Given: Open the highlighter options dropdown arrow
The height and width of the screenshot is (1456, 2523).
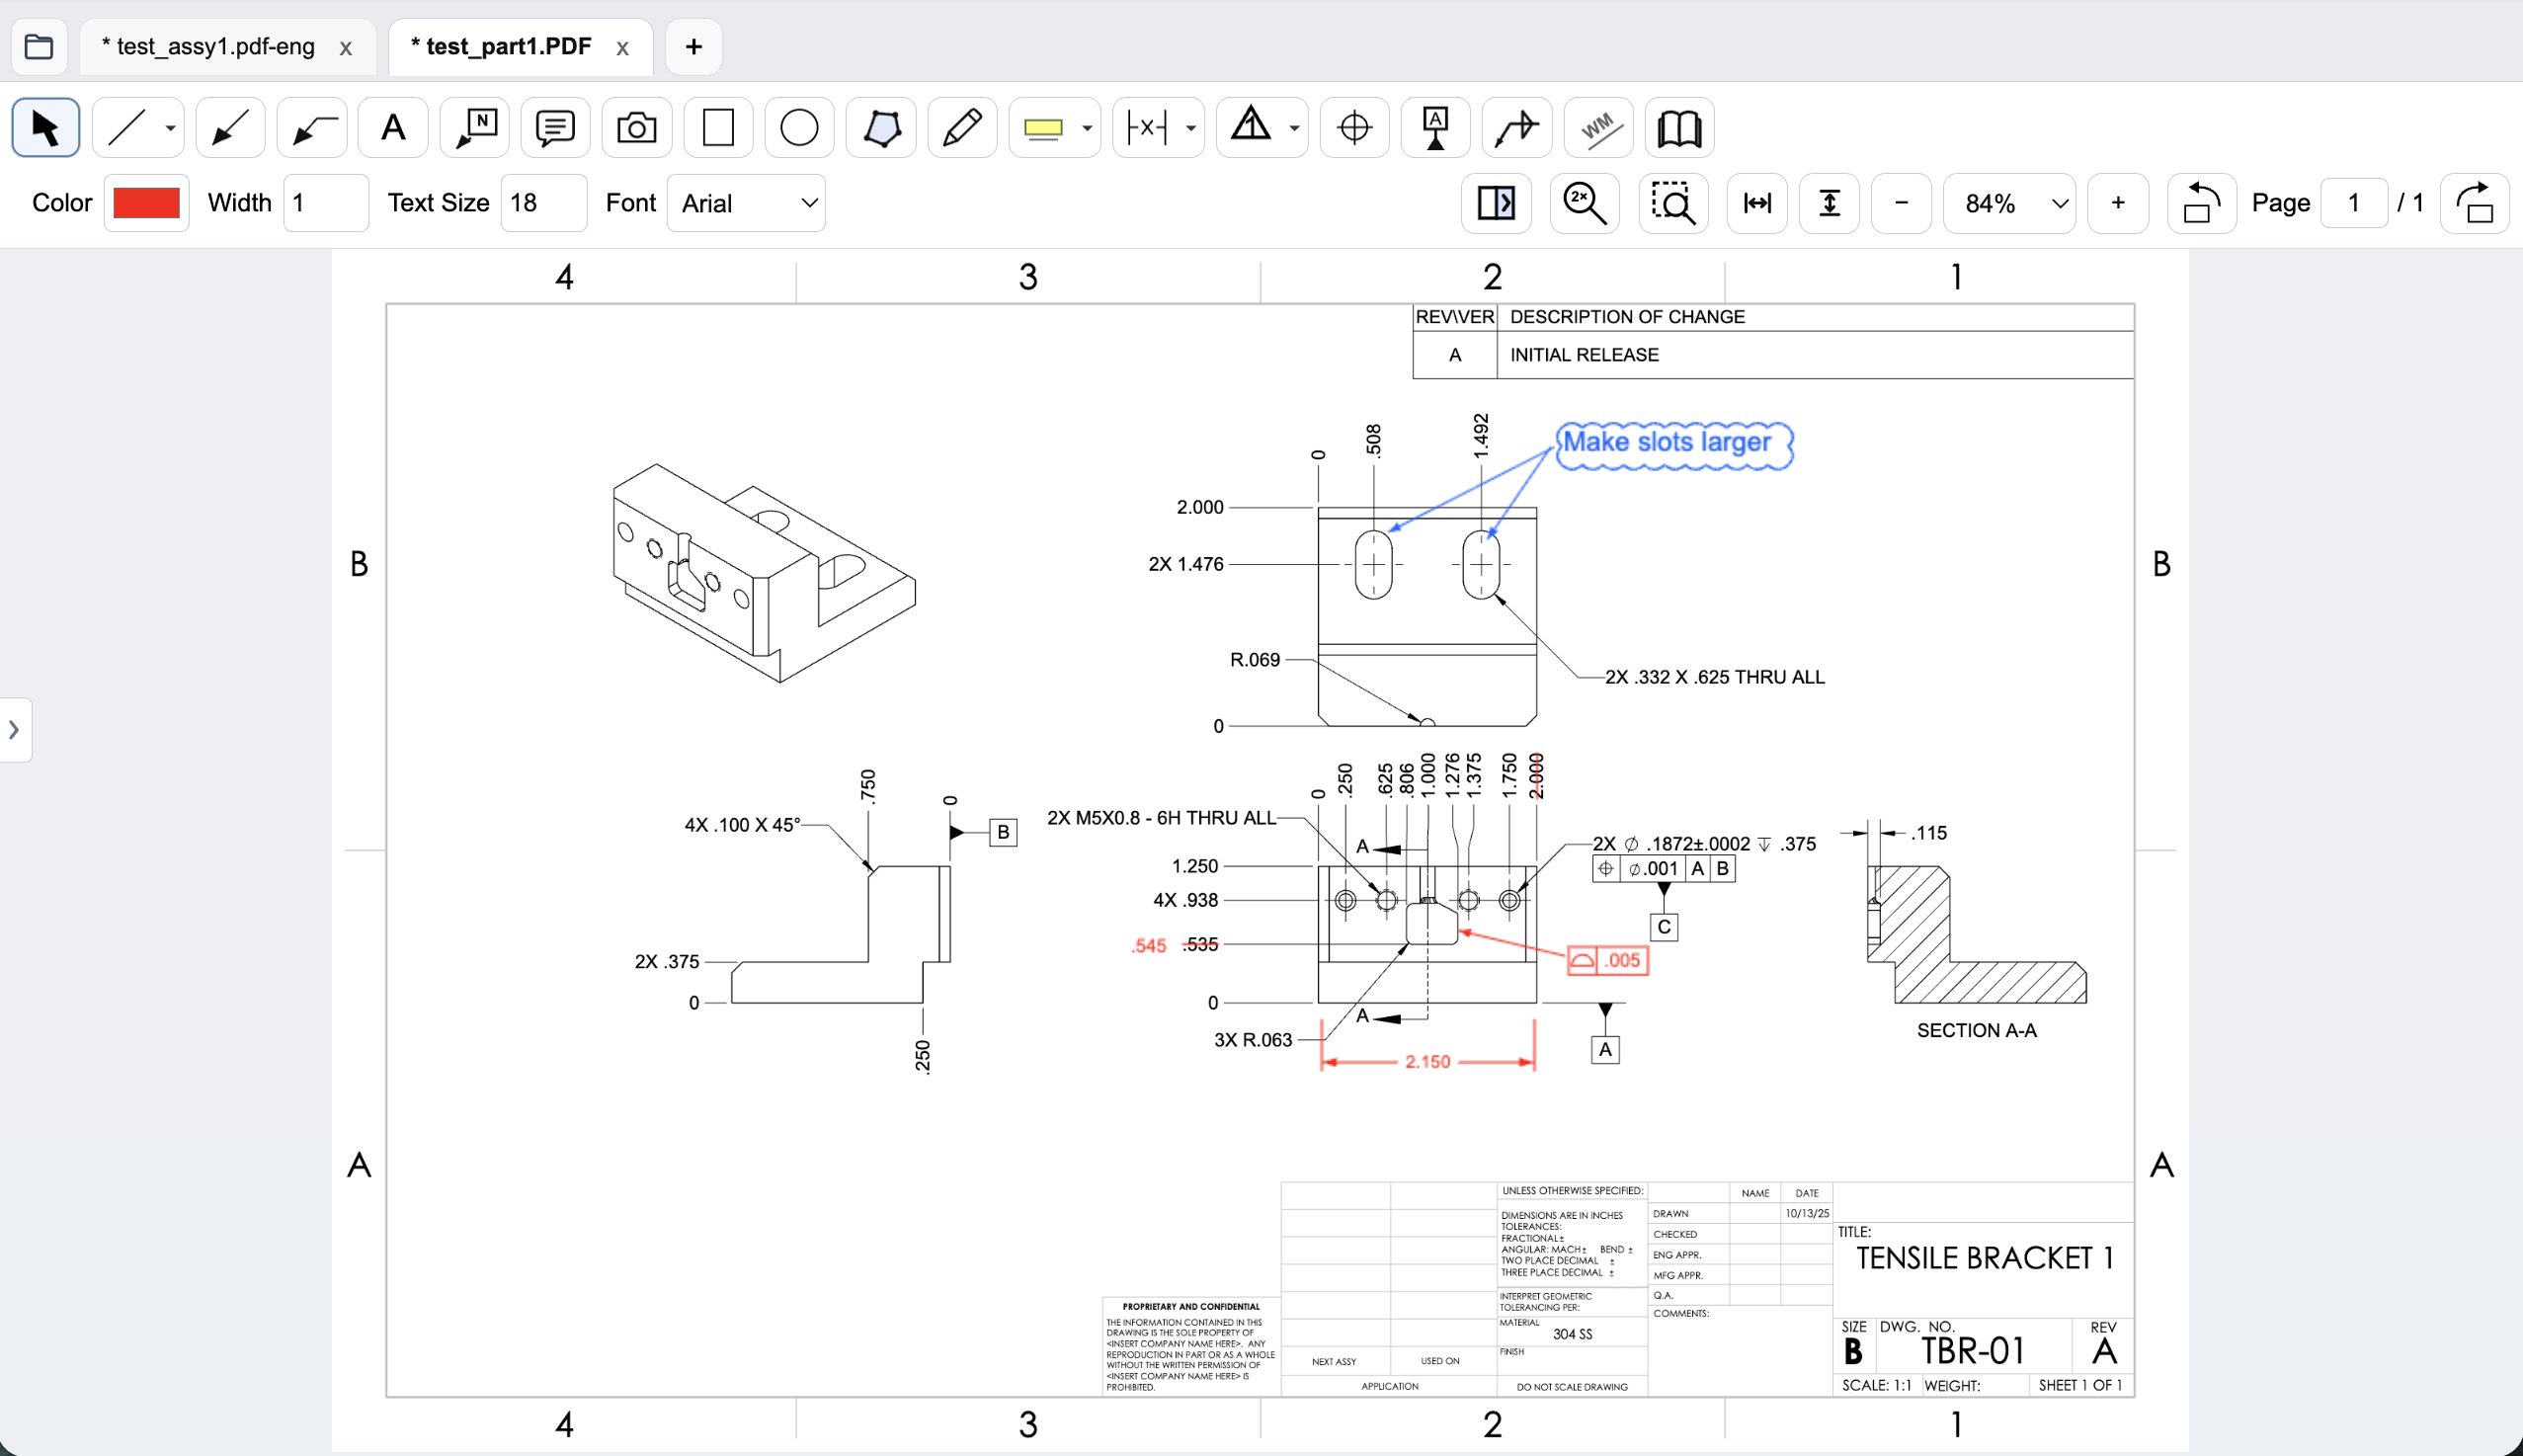Looking at the screenshot, I should [1087, 128].
